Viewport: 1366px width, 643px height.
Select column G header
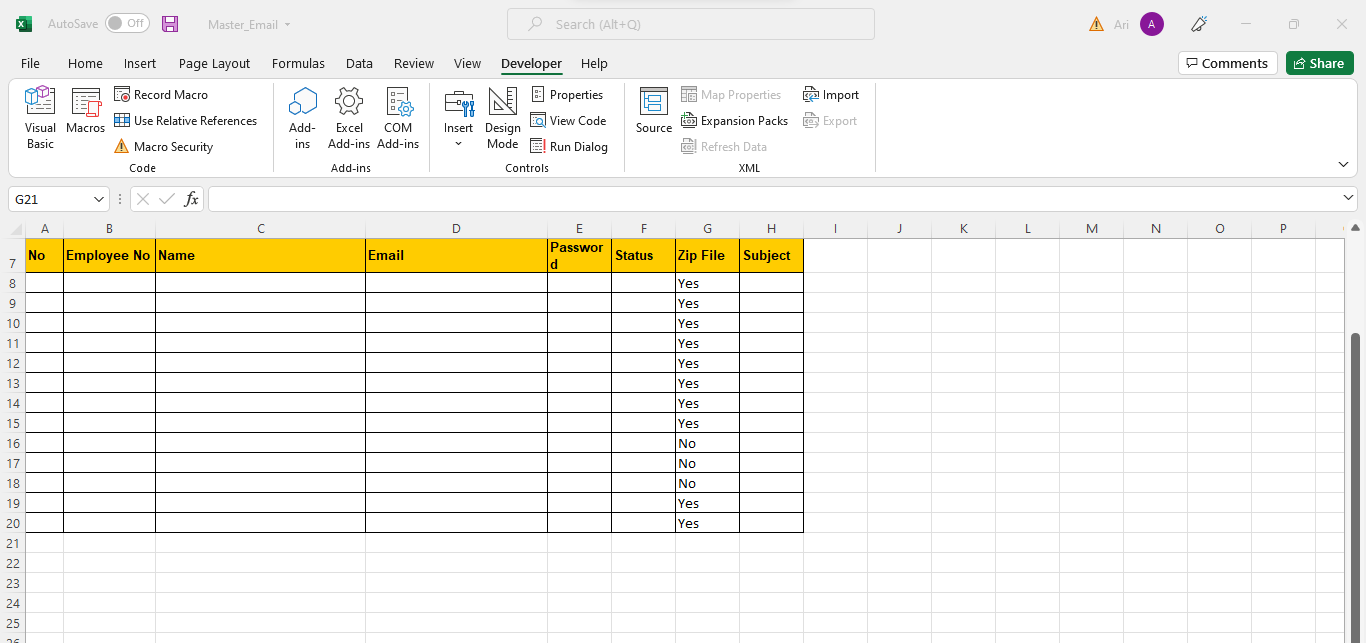pos(707,229)
